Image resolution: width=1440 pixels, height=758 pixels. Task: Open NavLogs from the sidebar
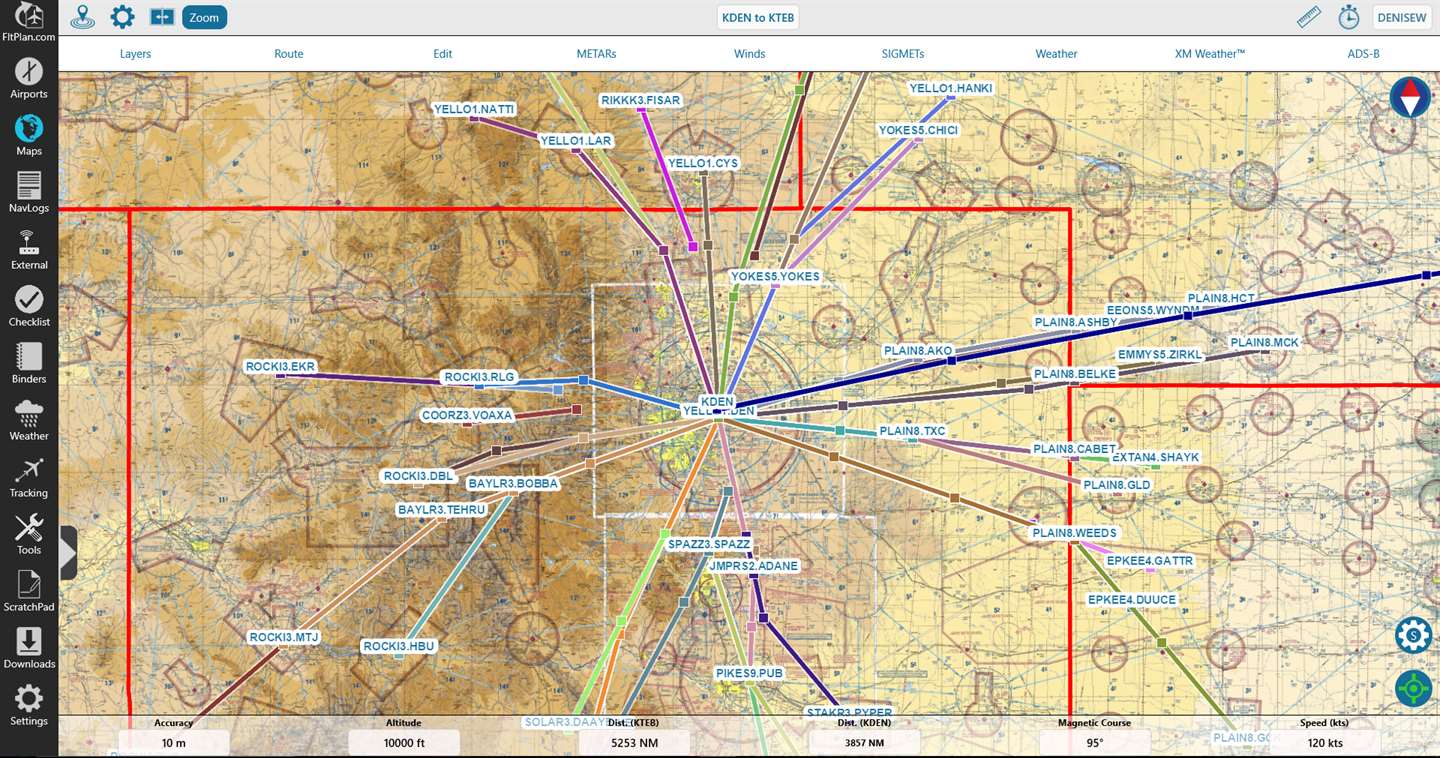coord(29,192)
